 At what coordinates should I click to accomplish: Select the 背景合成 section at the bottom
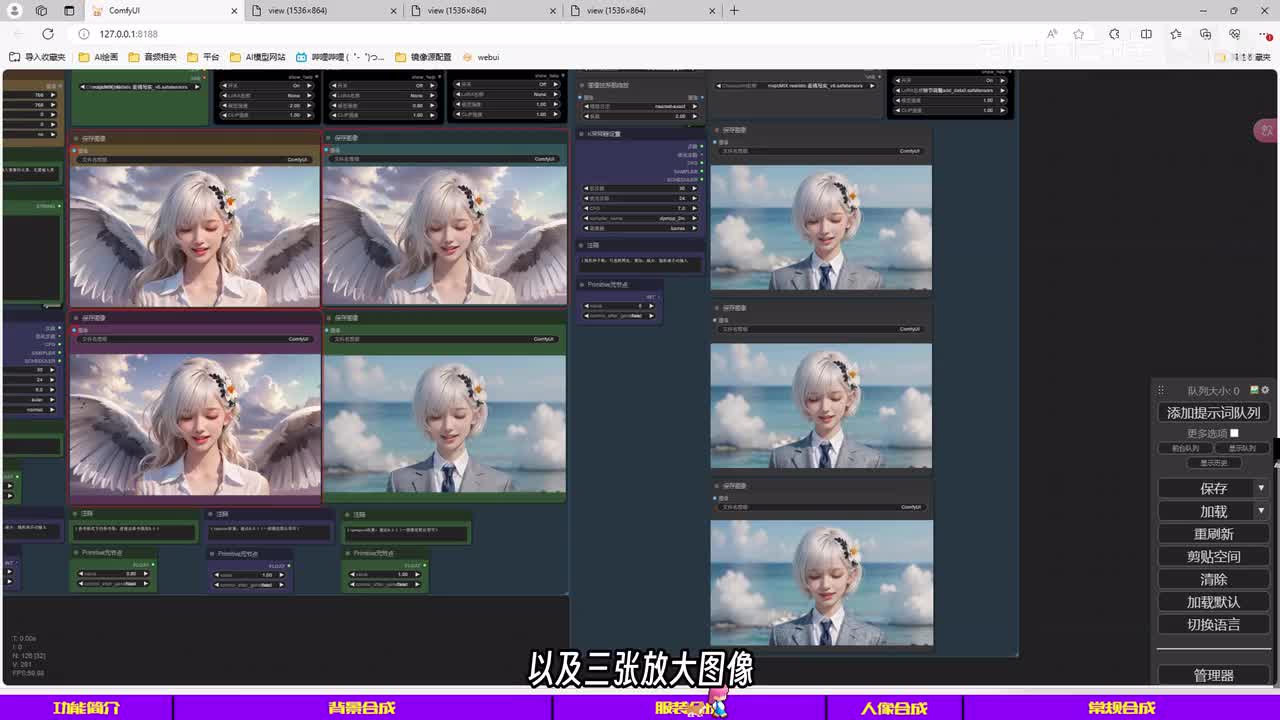361,708
